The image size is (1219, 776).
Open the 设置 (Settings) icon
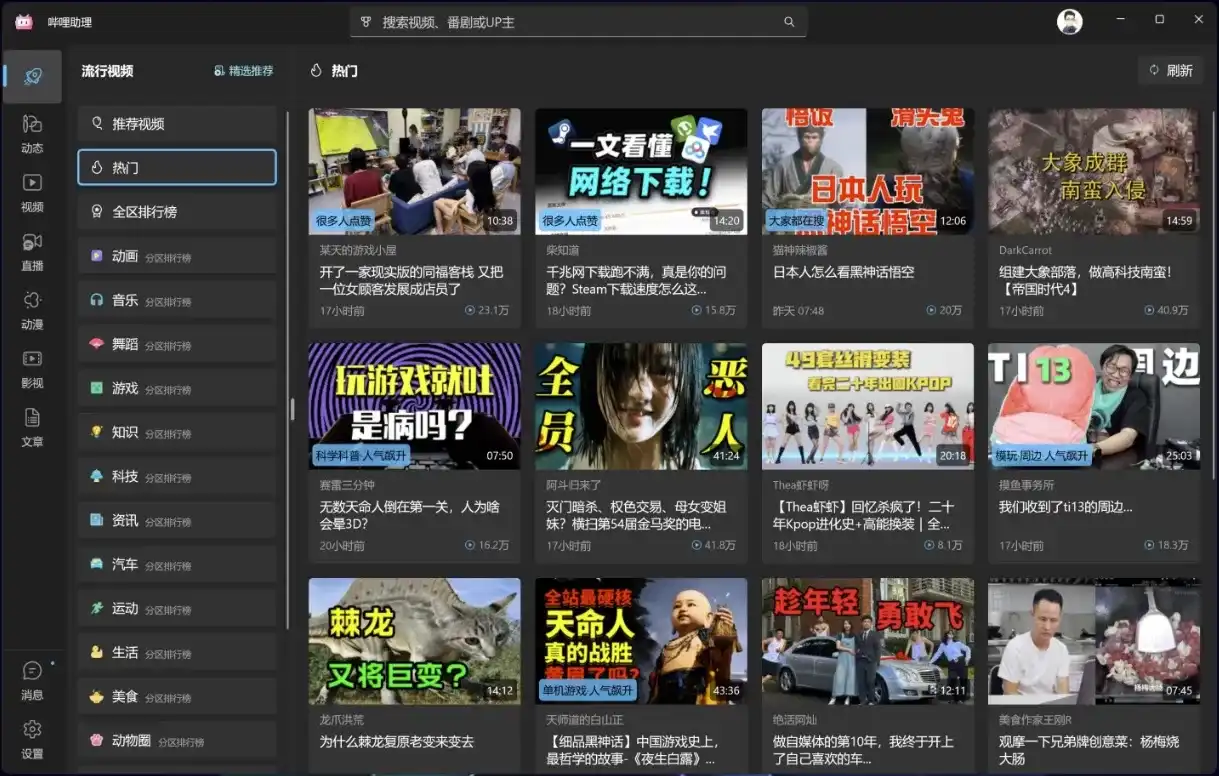(31, 737)
